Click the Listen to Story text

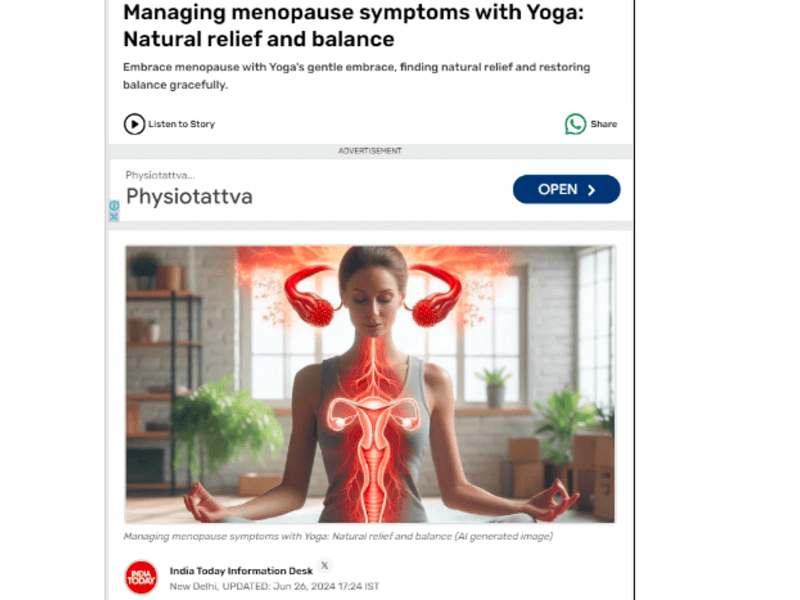pyautogui.click(x=182, y=124)
